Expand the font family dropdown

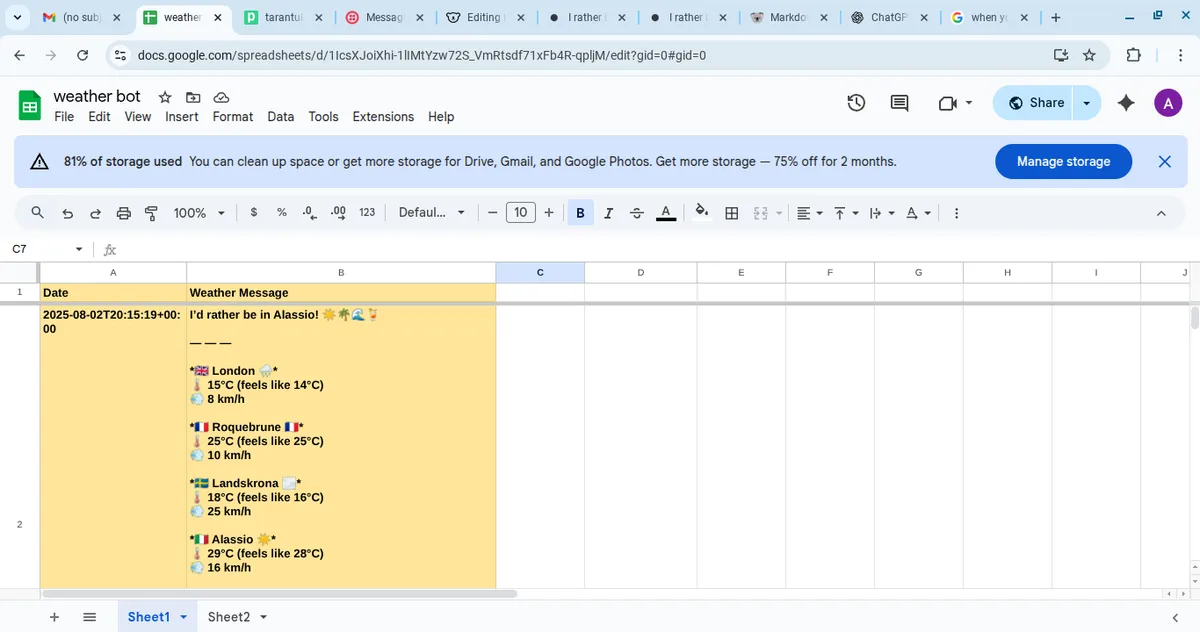pyautogui.click(x=432, y=213)
